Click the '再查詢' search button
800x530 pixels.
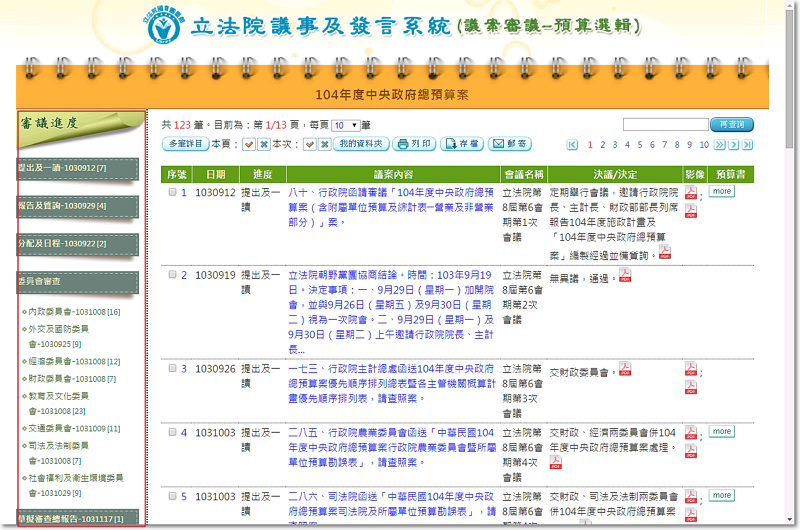732,125
